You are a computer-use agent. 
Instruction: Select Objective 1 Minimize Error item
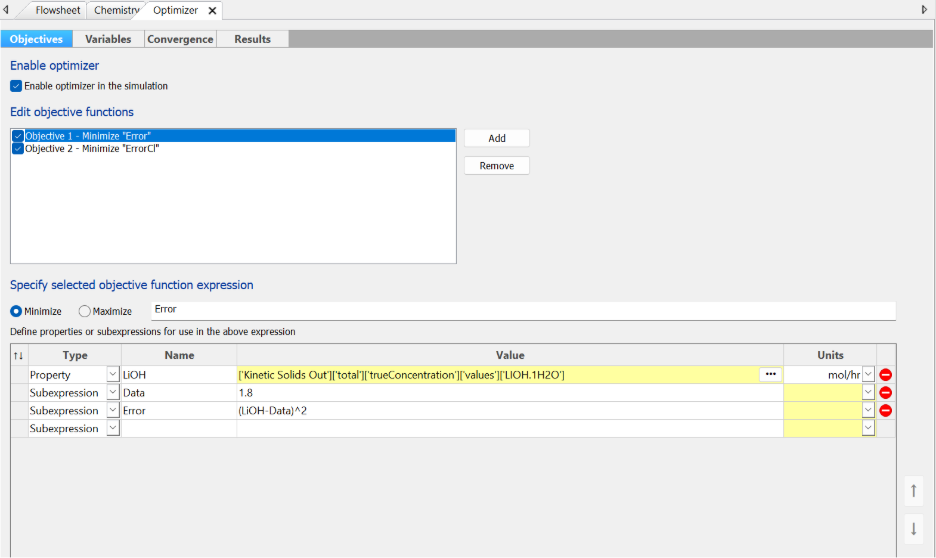[88, 136]
